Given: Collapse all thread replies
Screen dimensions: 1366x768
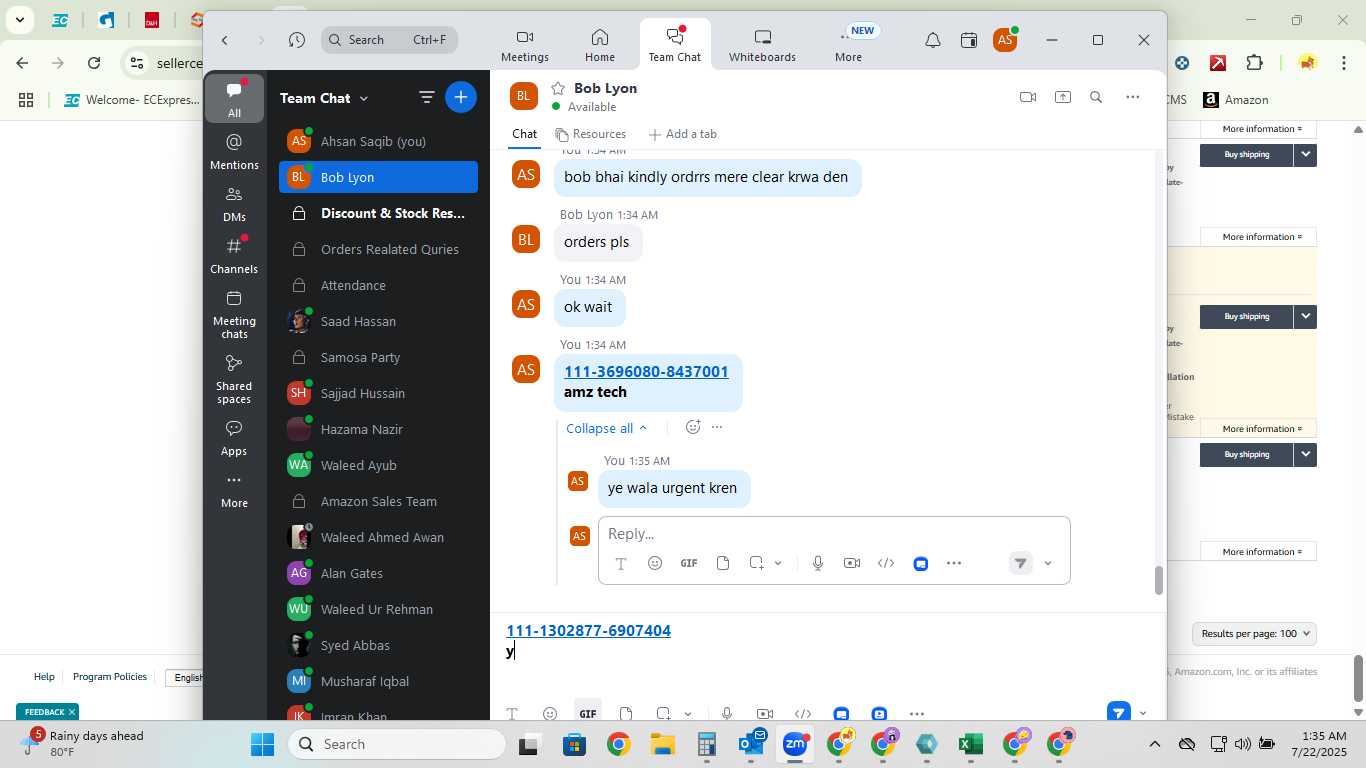Looking at the screenshot, I should pos(607,428).
